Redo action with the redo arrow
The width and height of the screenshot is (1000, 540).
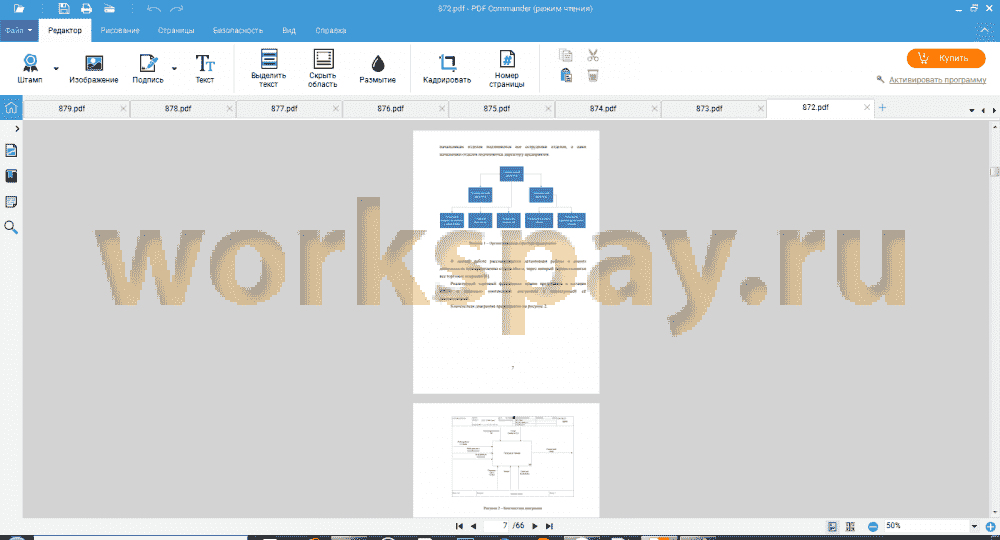pyautogui.click(x=177, y=9)
